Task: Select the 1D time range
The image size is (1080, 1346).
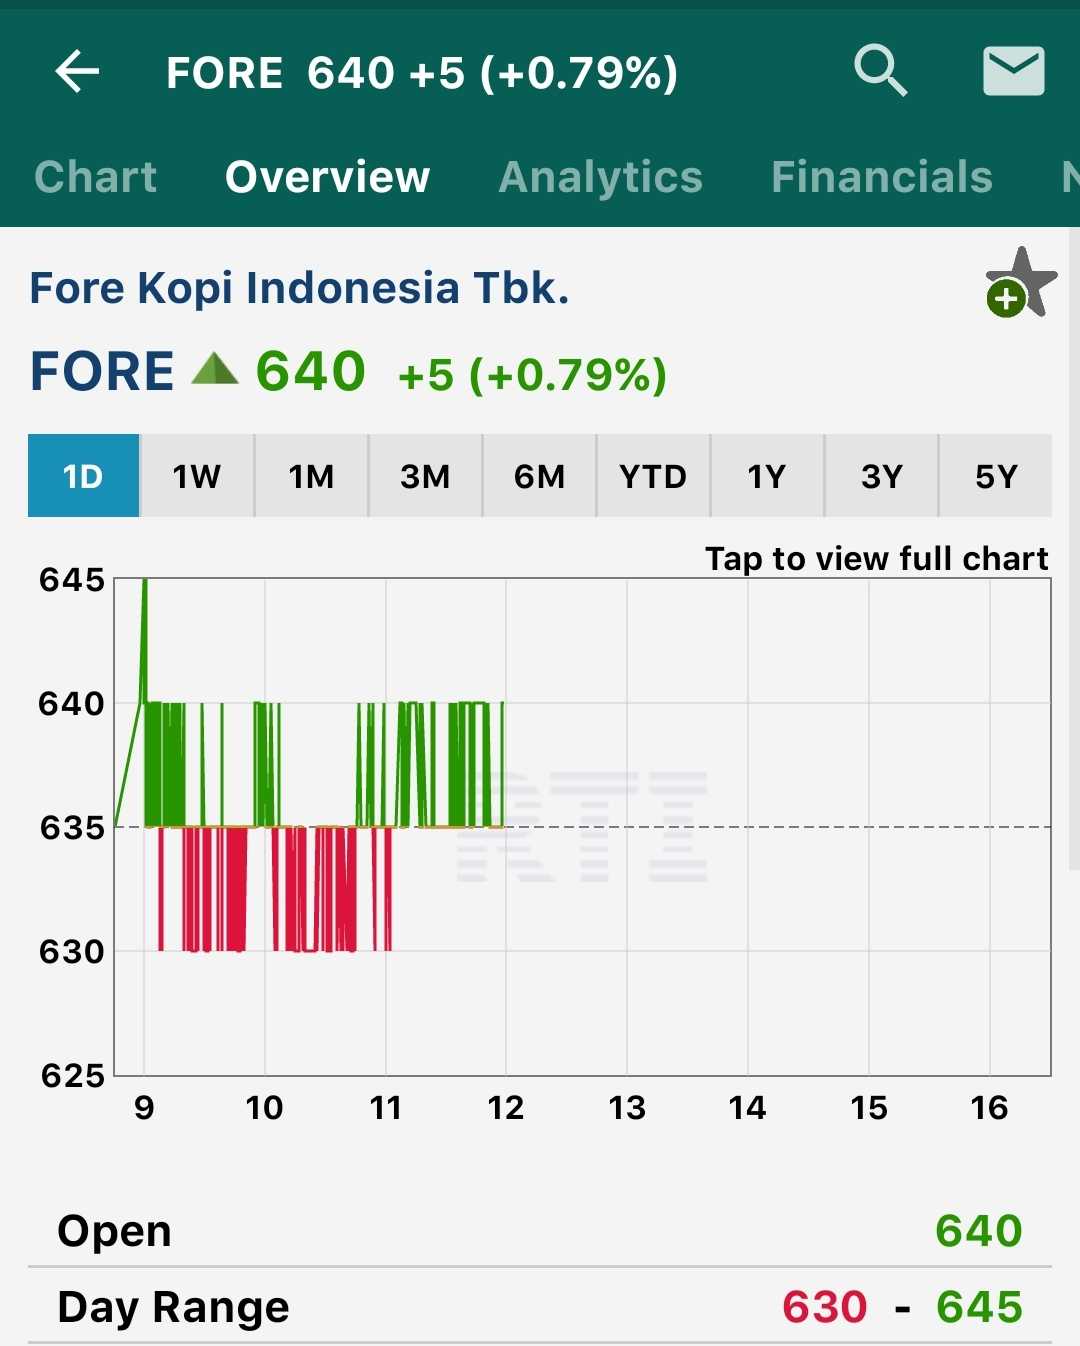Action: [x=83, y=476]
